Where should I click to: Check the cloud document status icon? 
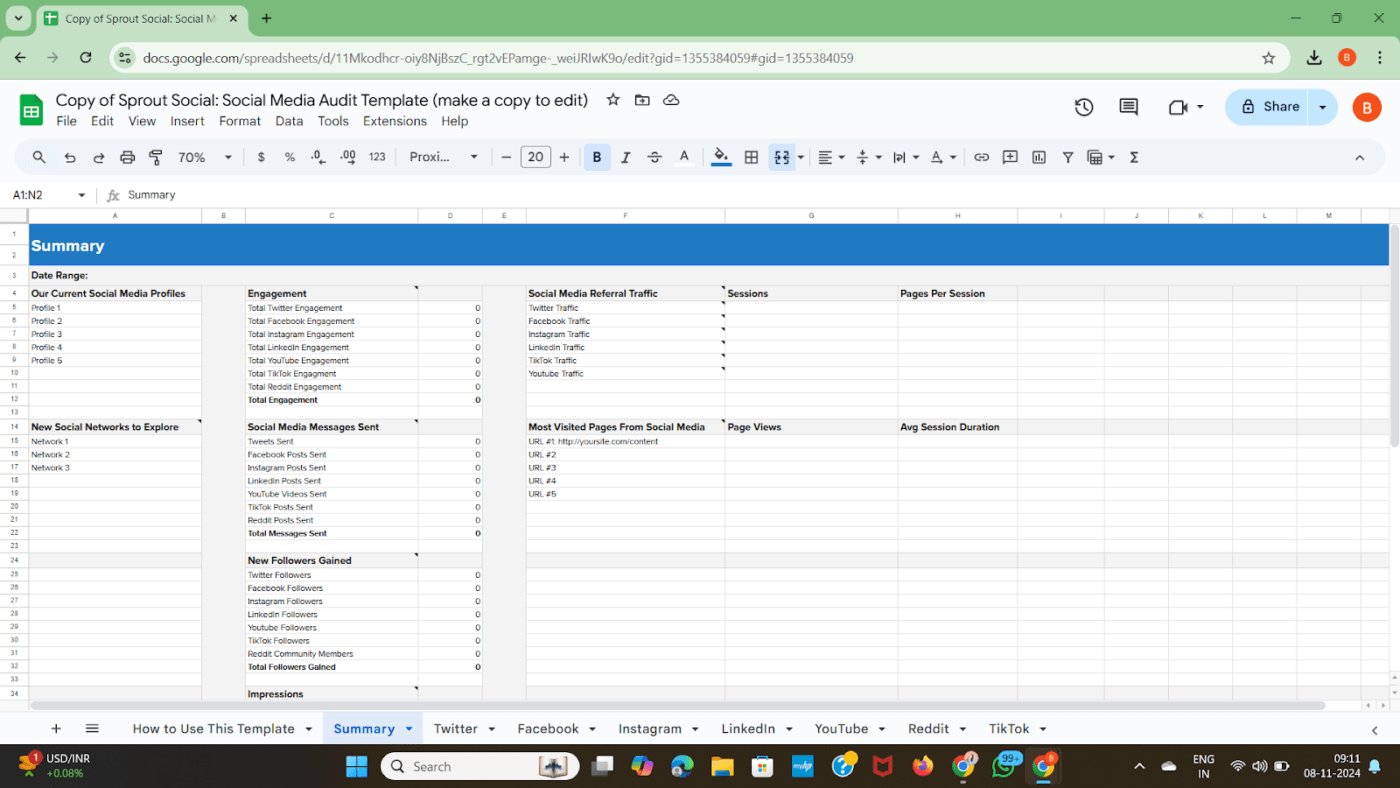[672, 100]
